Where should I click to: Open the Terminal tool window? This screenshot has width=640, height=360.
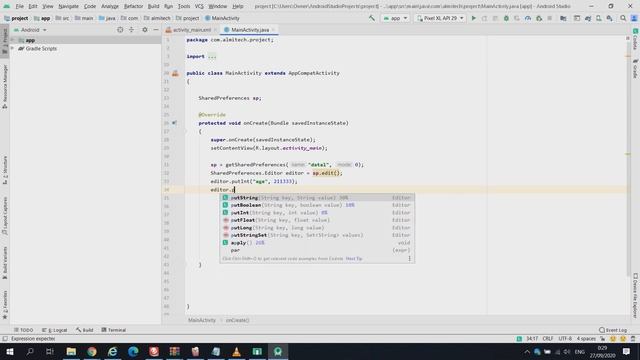tap(113, 330)
